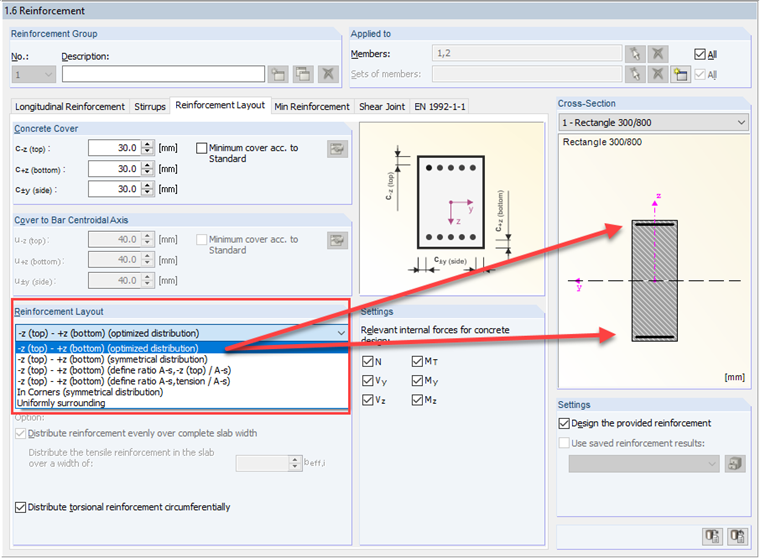
Task: Click the left icon button at bottom right
Action: pyautogui.click(x=712, y=536)
